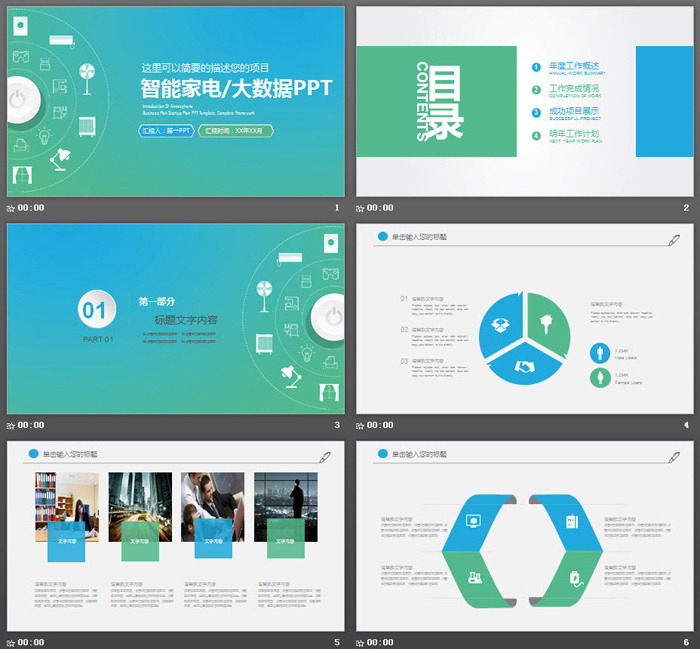Click the air conditioner icon on slide 1
Viewport: 700px width, 649px height.
pos(62,41)
